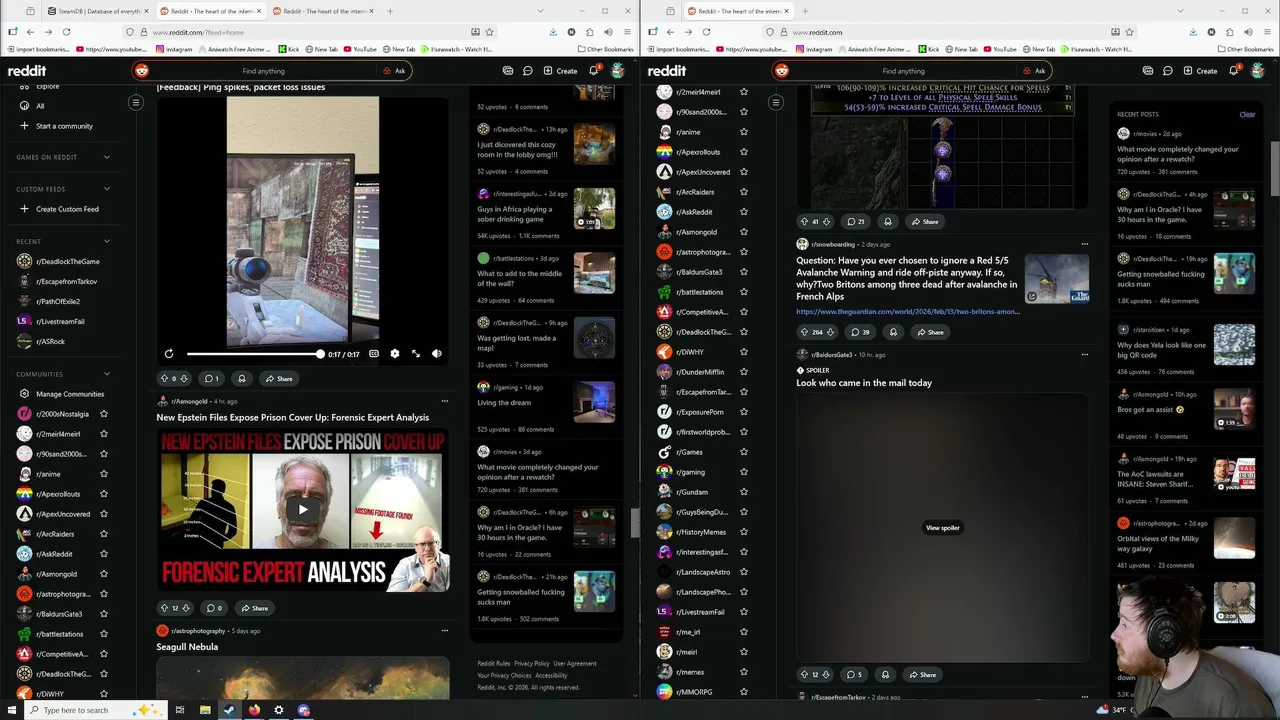Open theguardian.com link in snowboarding post
Image resolution: width=1280 pixels, height=720 pixels.
[x=908, y=311]
